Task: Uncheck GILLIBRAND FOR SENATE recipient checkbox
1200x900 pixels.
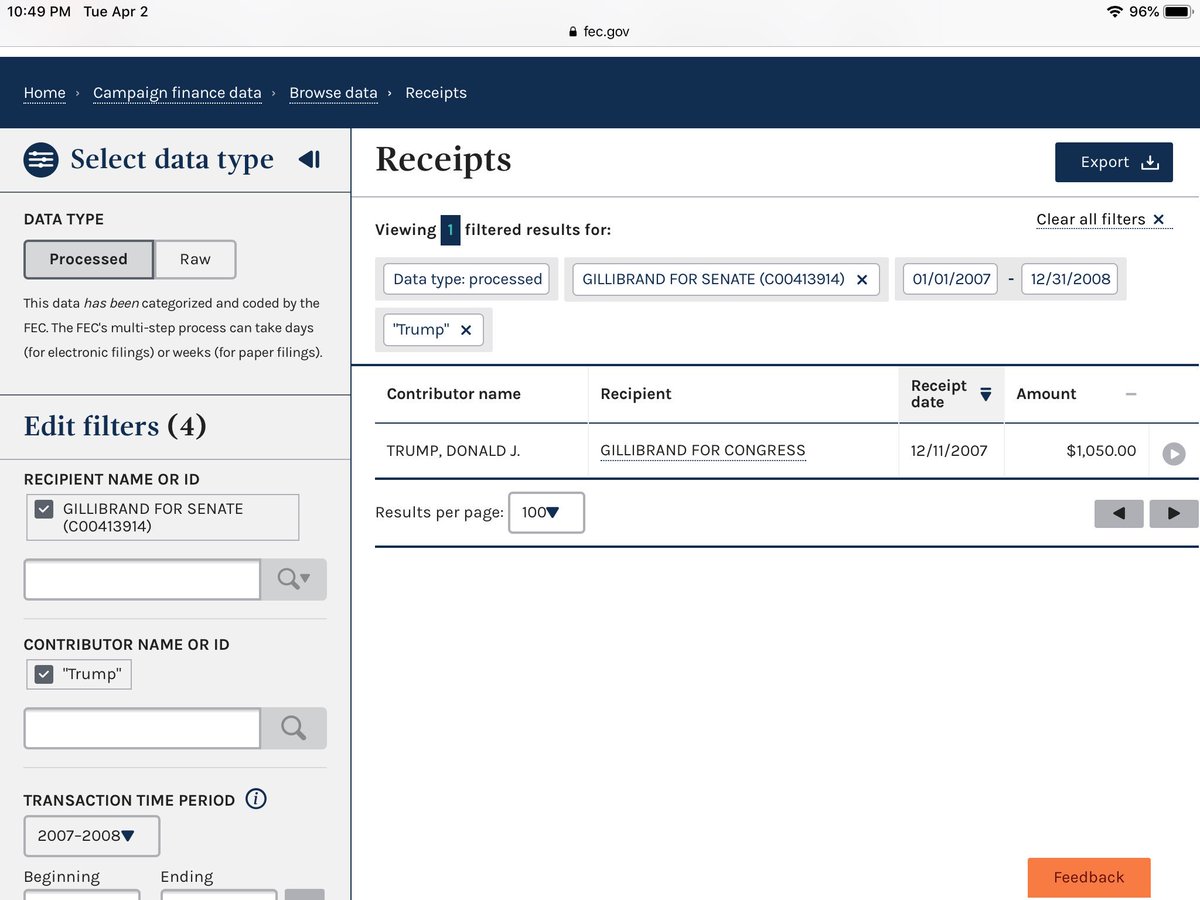Action: tap(43, 509)
